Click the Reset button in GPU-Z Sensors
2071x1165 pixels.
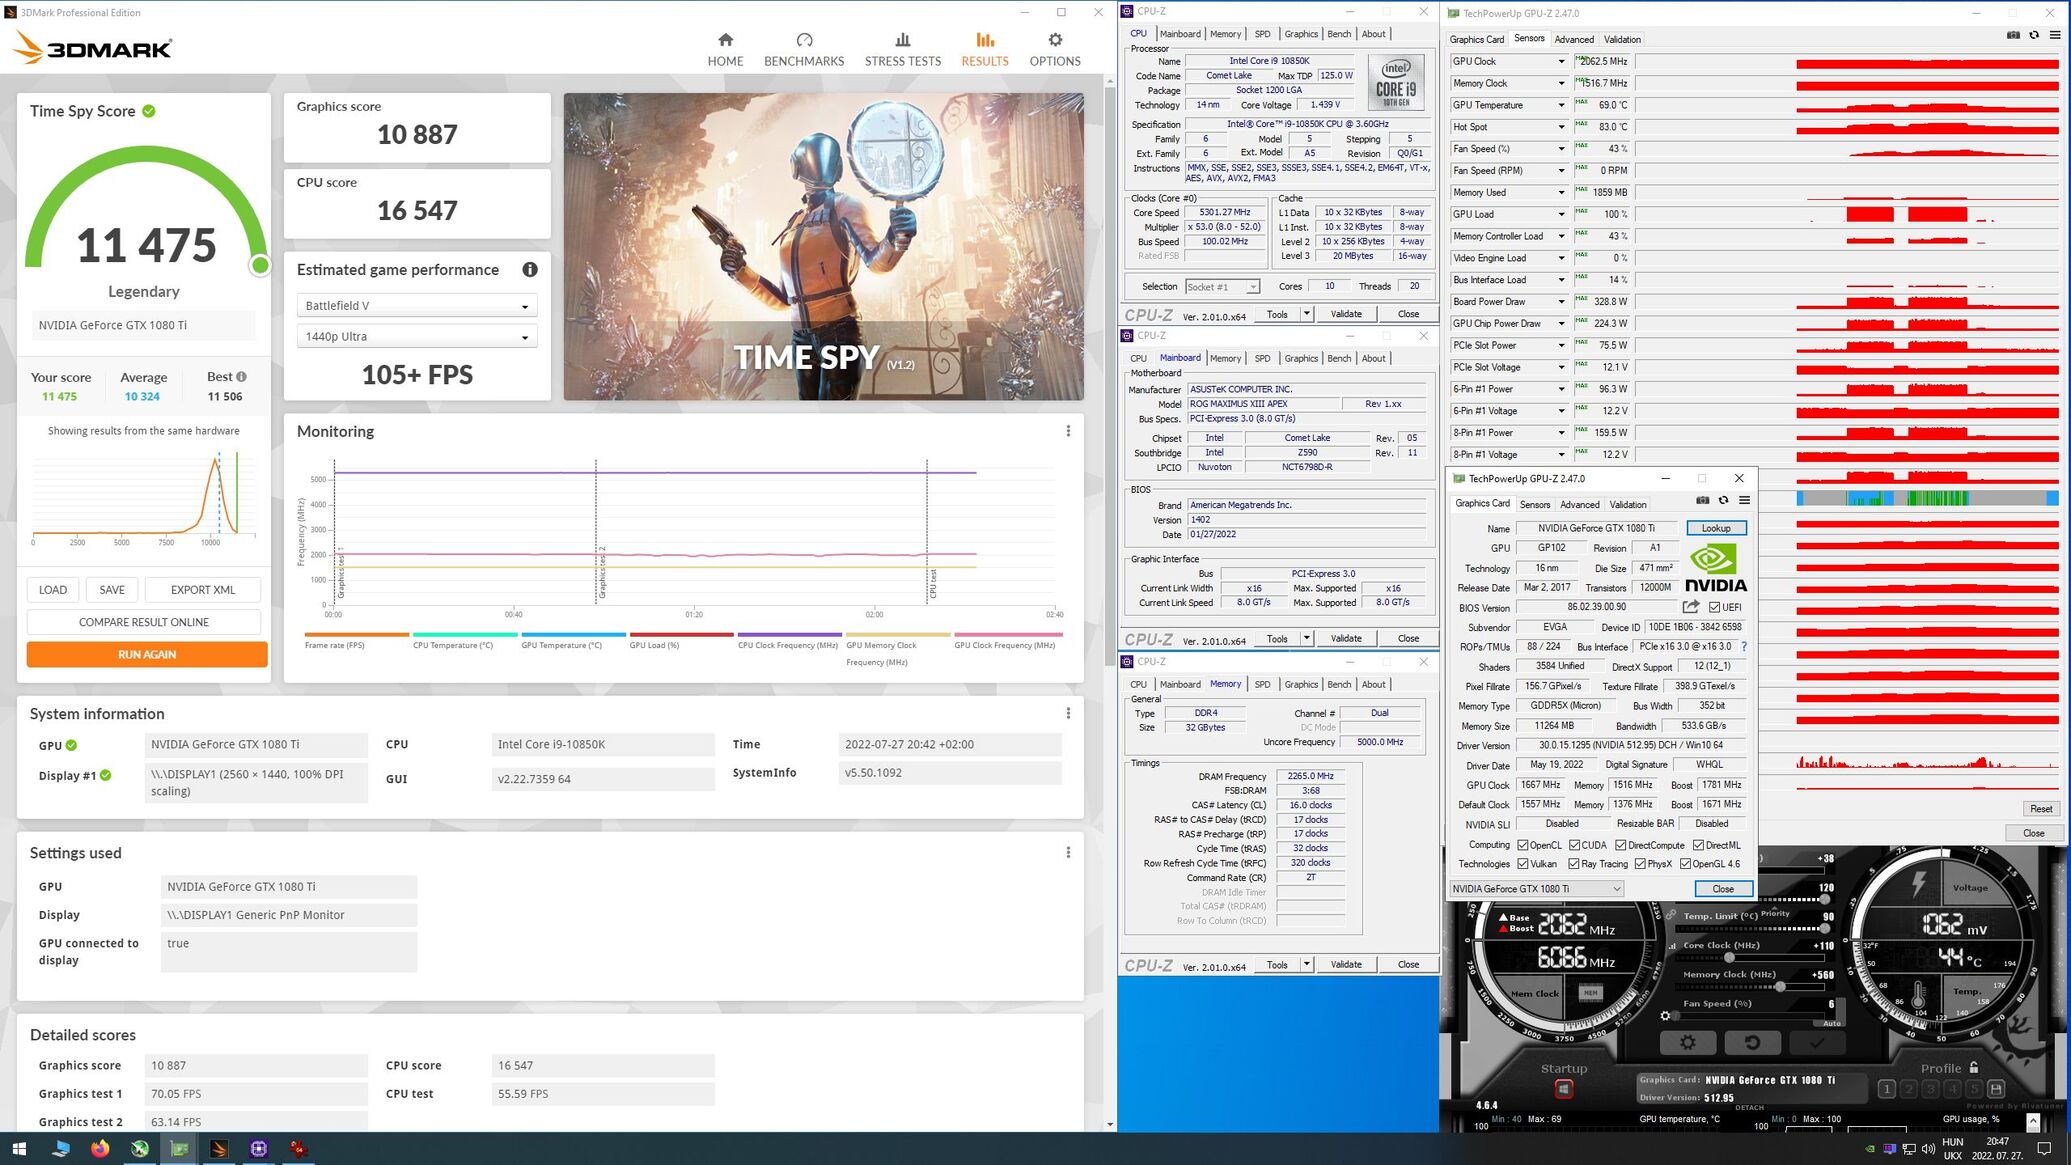(2041, 809)
